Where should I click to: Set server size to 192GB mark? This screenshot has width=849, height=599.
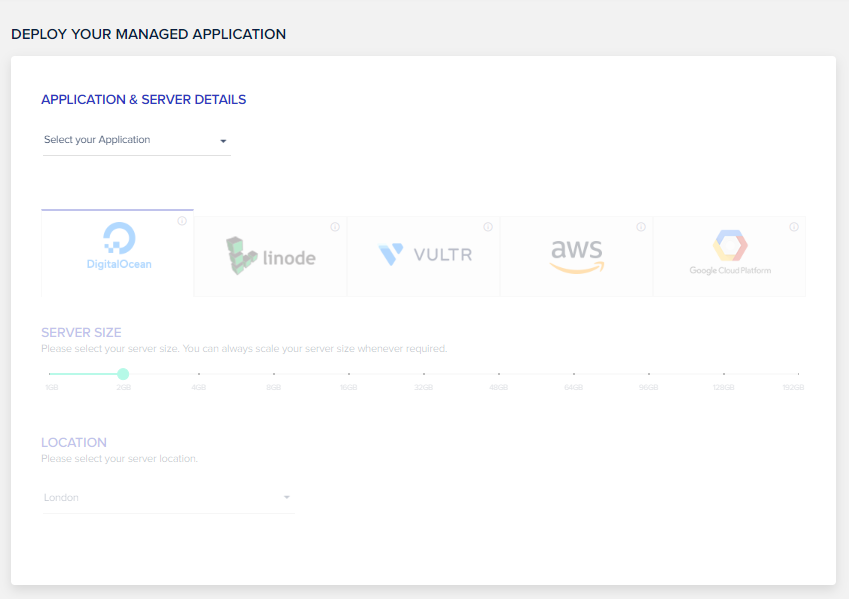coord(798,374)
